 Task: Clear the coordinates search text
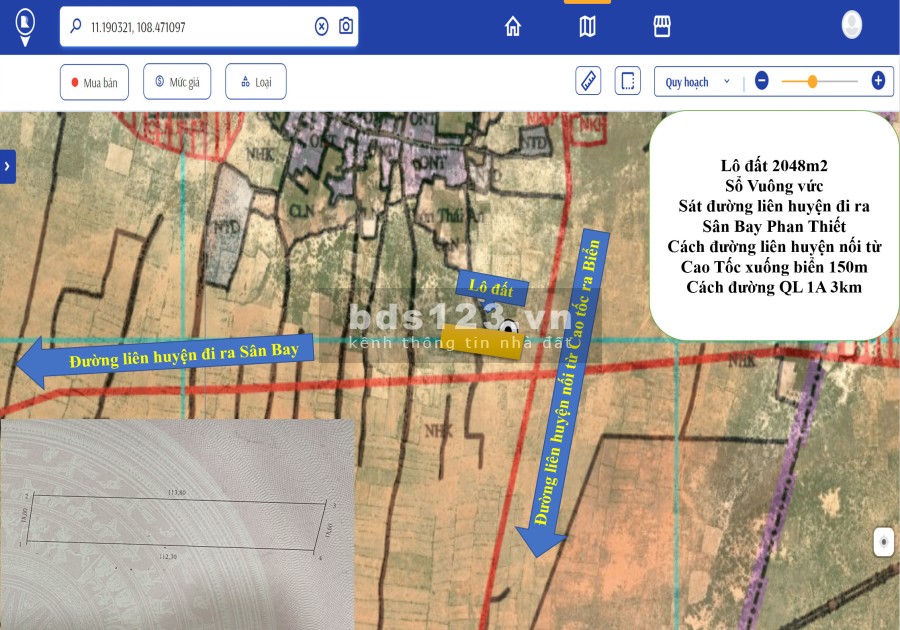click(x=321, y=26)
